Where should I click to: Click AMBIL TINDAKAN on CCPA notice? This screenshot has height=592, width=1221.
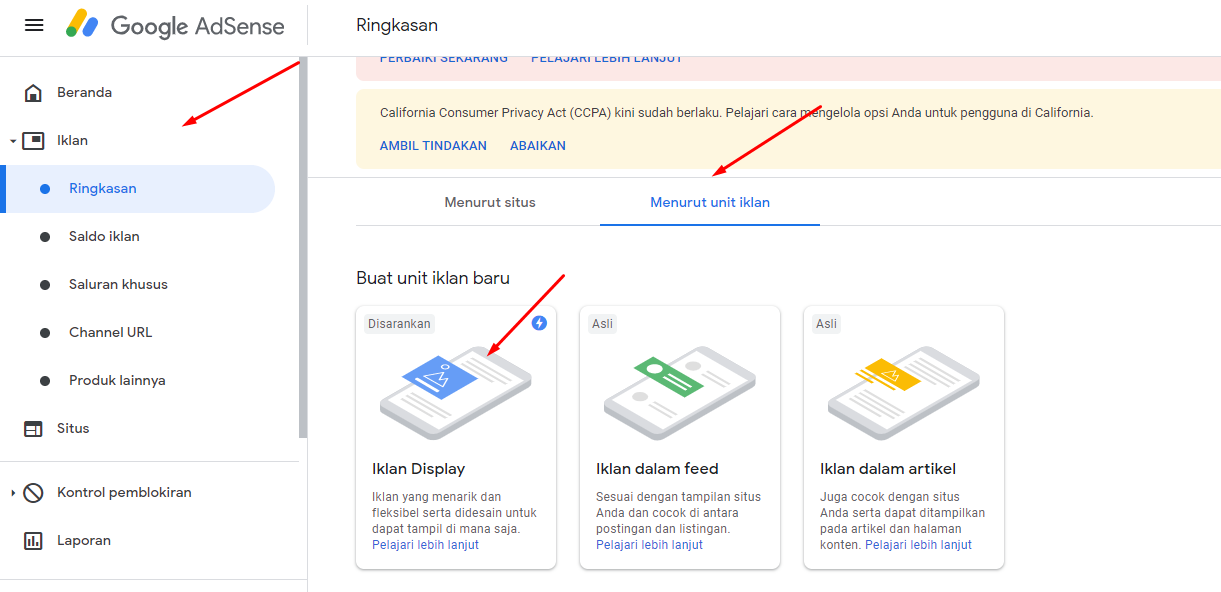coord(433,146)
